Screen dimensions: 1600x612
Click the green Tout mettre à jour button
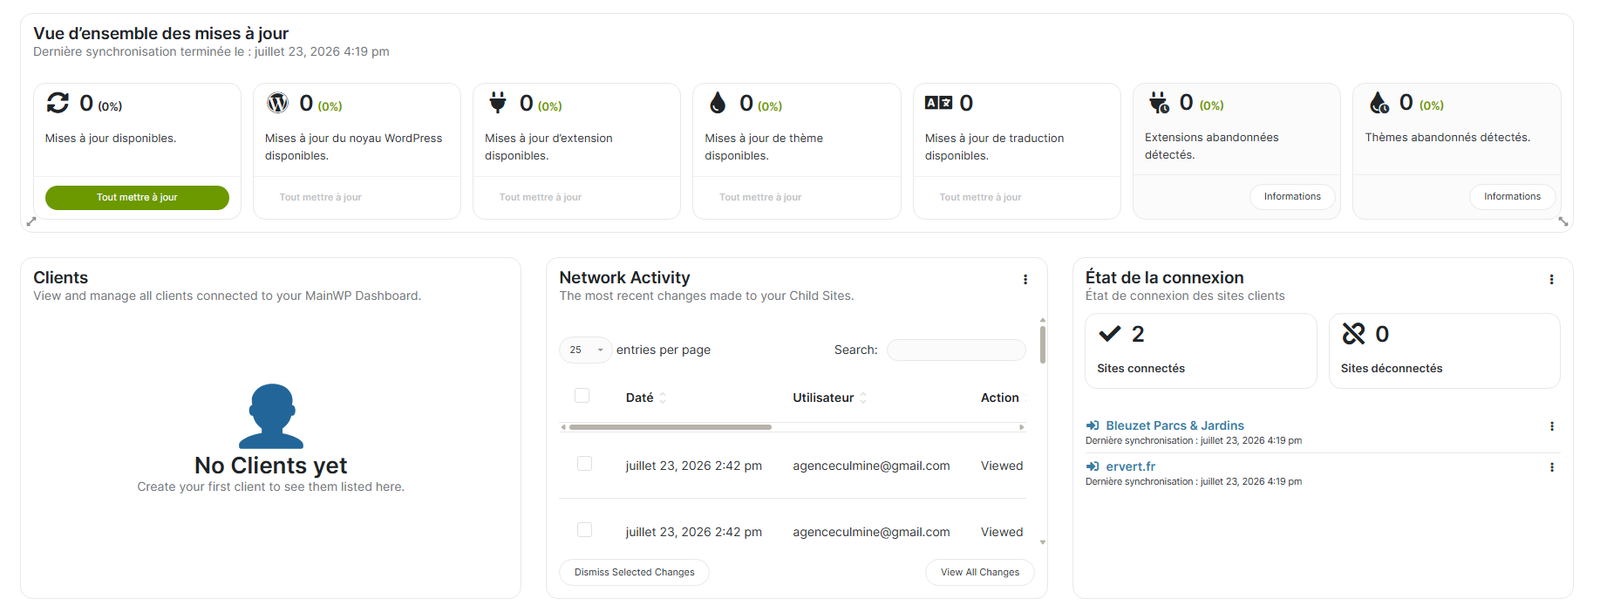tap(137, 197)
